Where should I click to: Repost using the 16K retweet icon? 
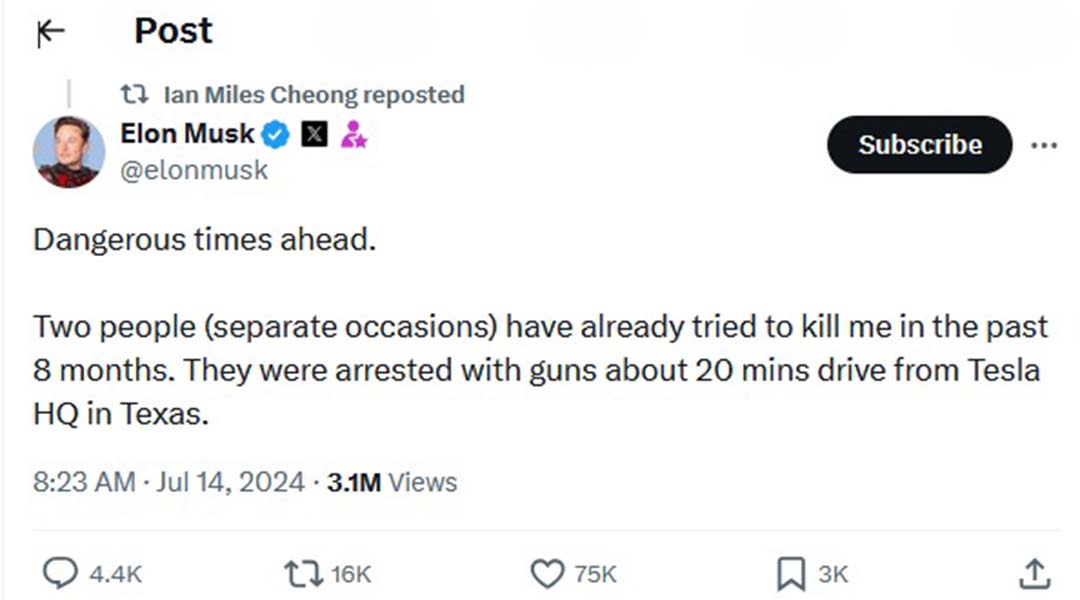tap(303, 574)
